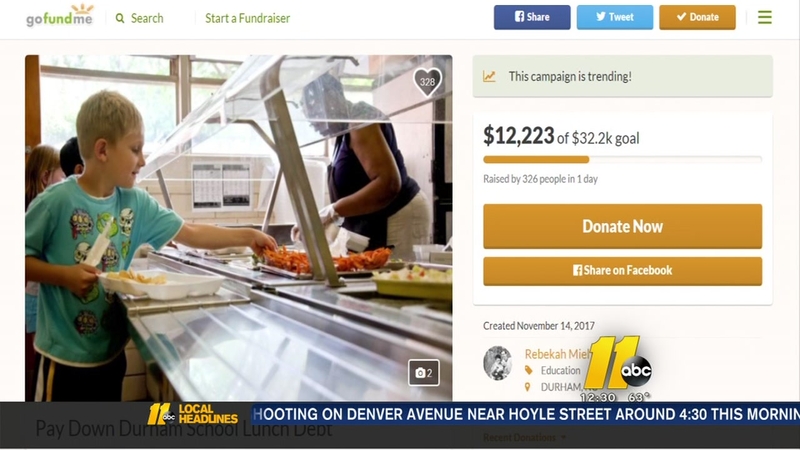The height and width of the screenshot is (450, 800).
Task: Click the organizer's profile picture
Action: coord(497,363)
